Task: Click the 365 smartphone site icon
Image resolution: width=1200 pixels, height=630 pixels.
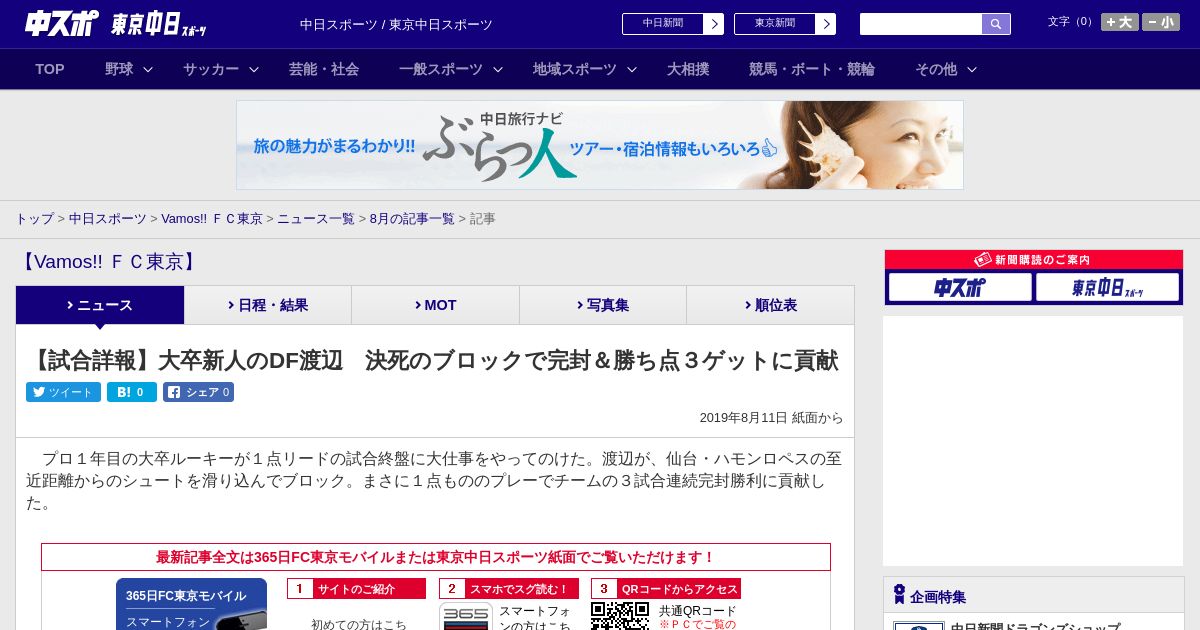Action: (x=466, y=616)
